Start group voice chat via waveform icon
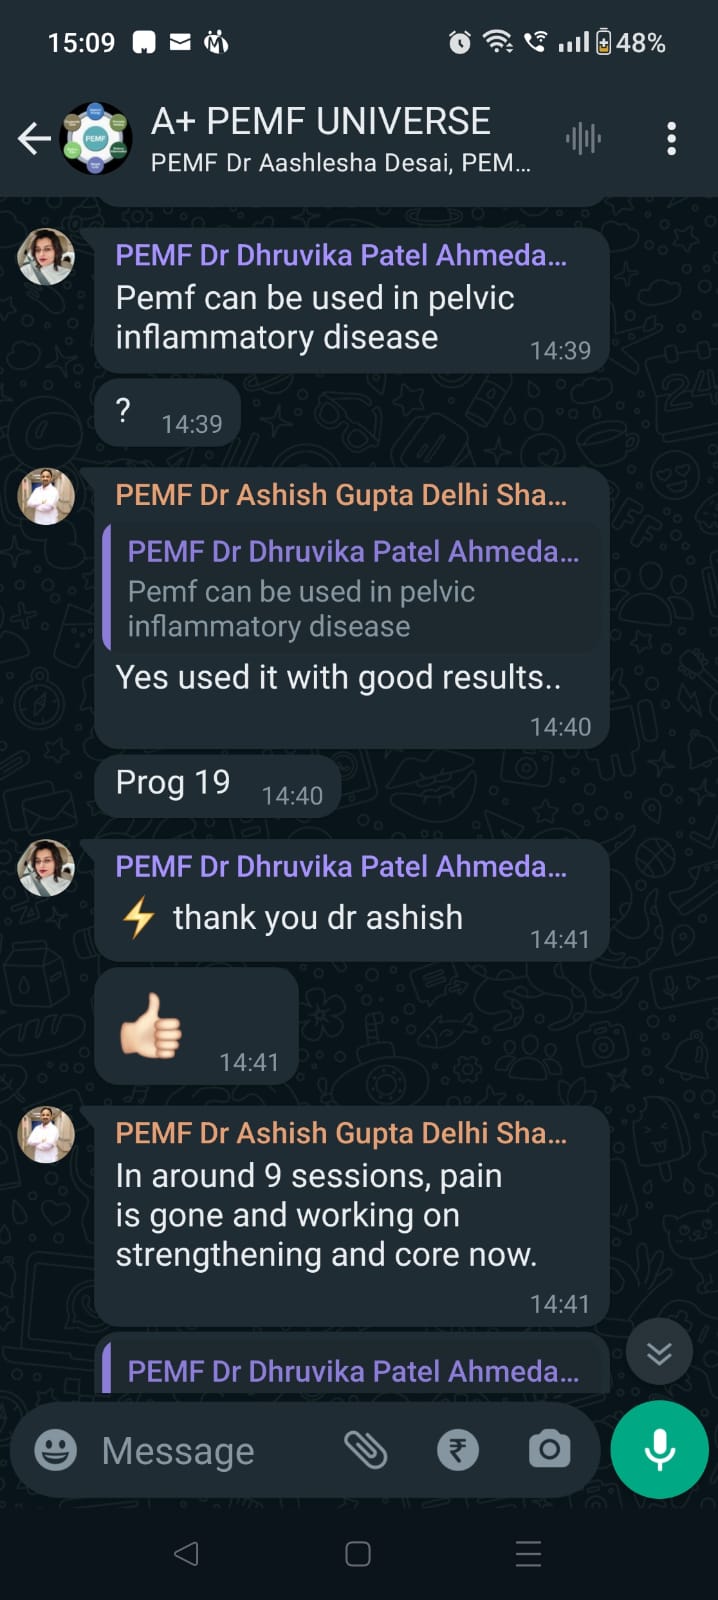 click(x=583, y=138)
